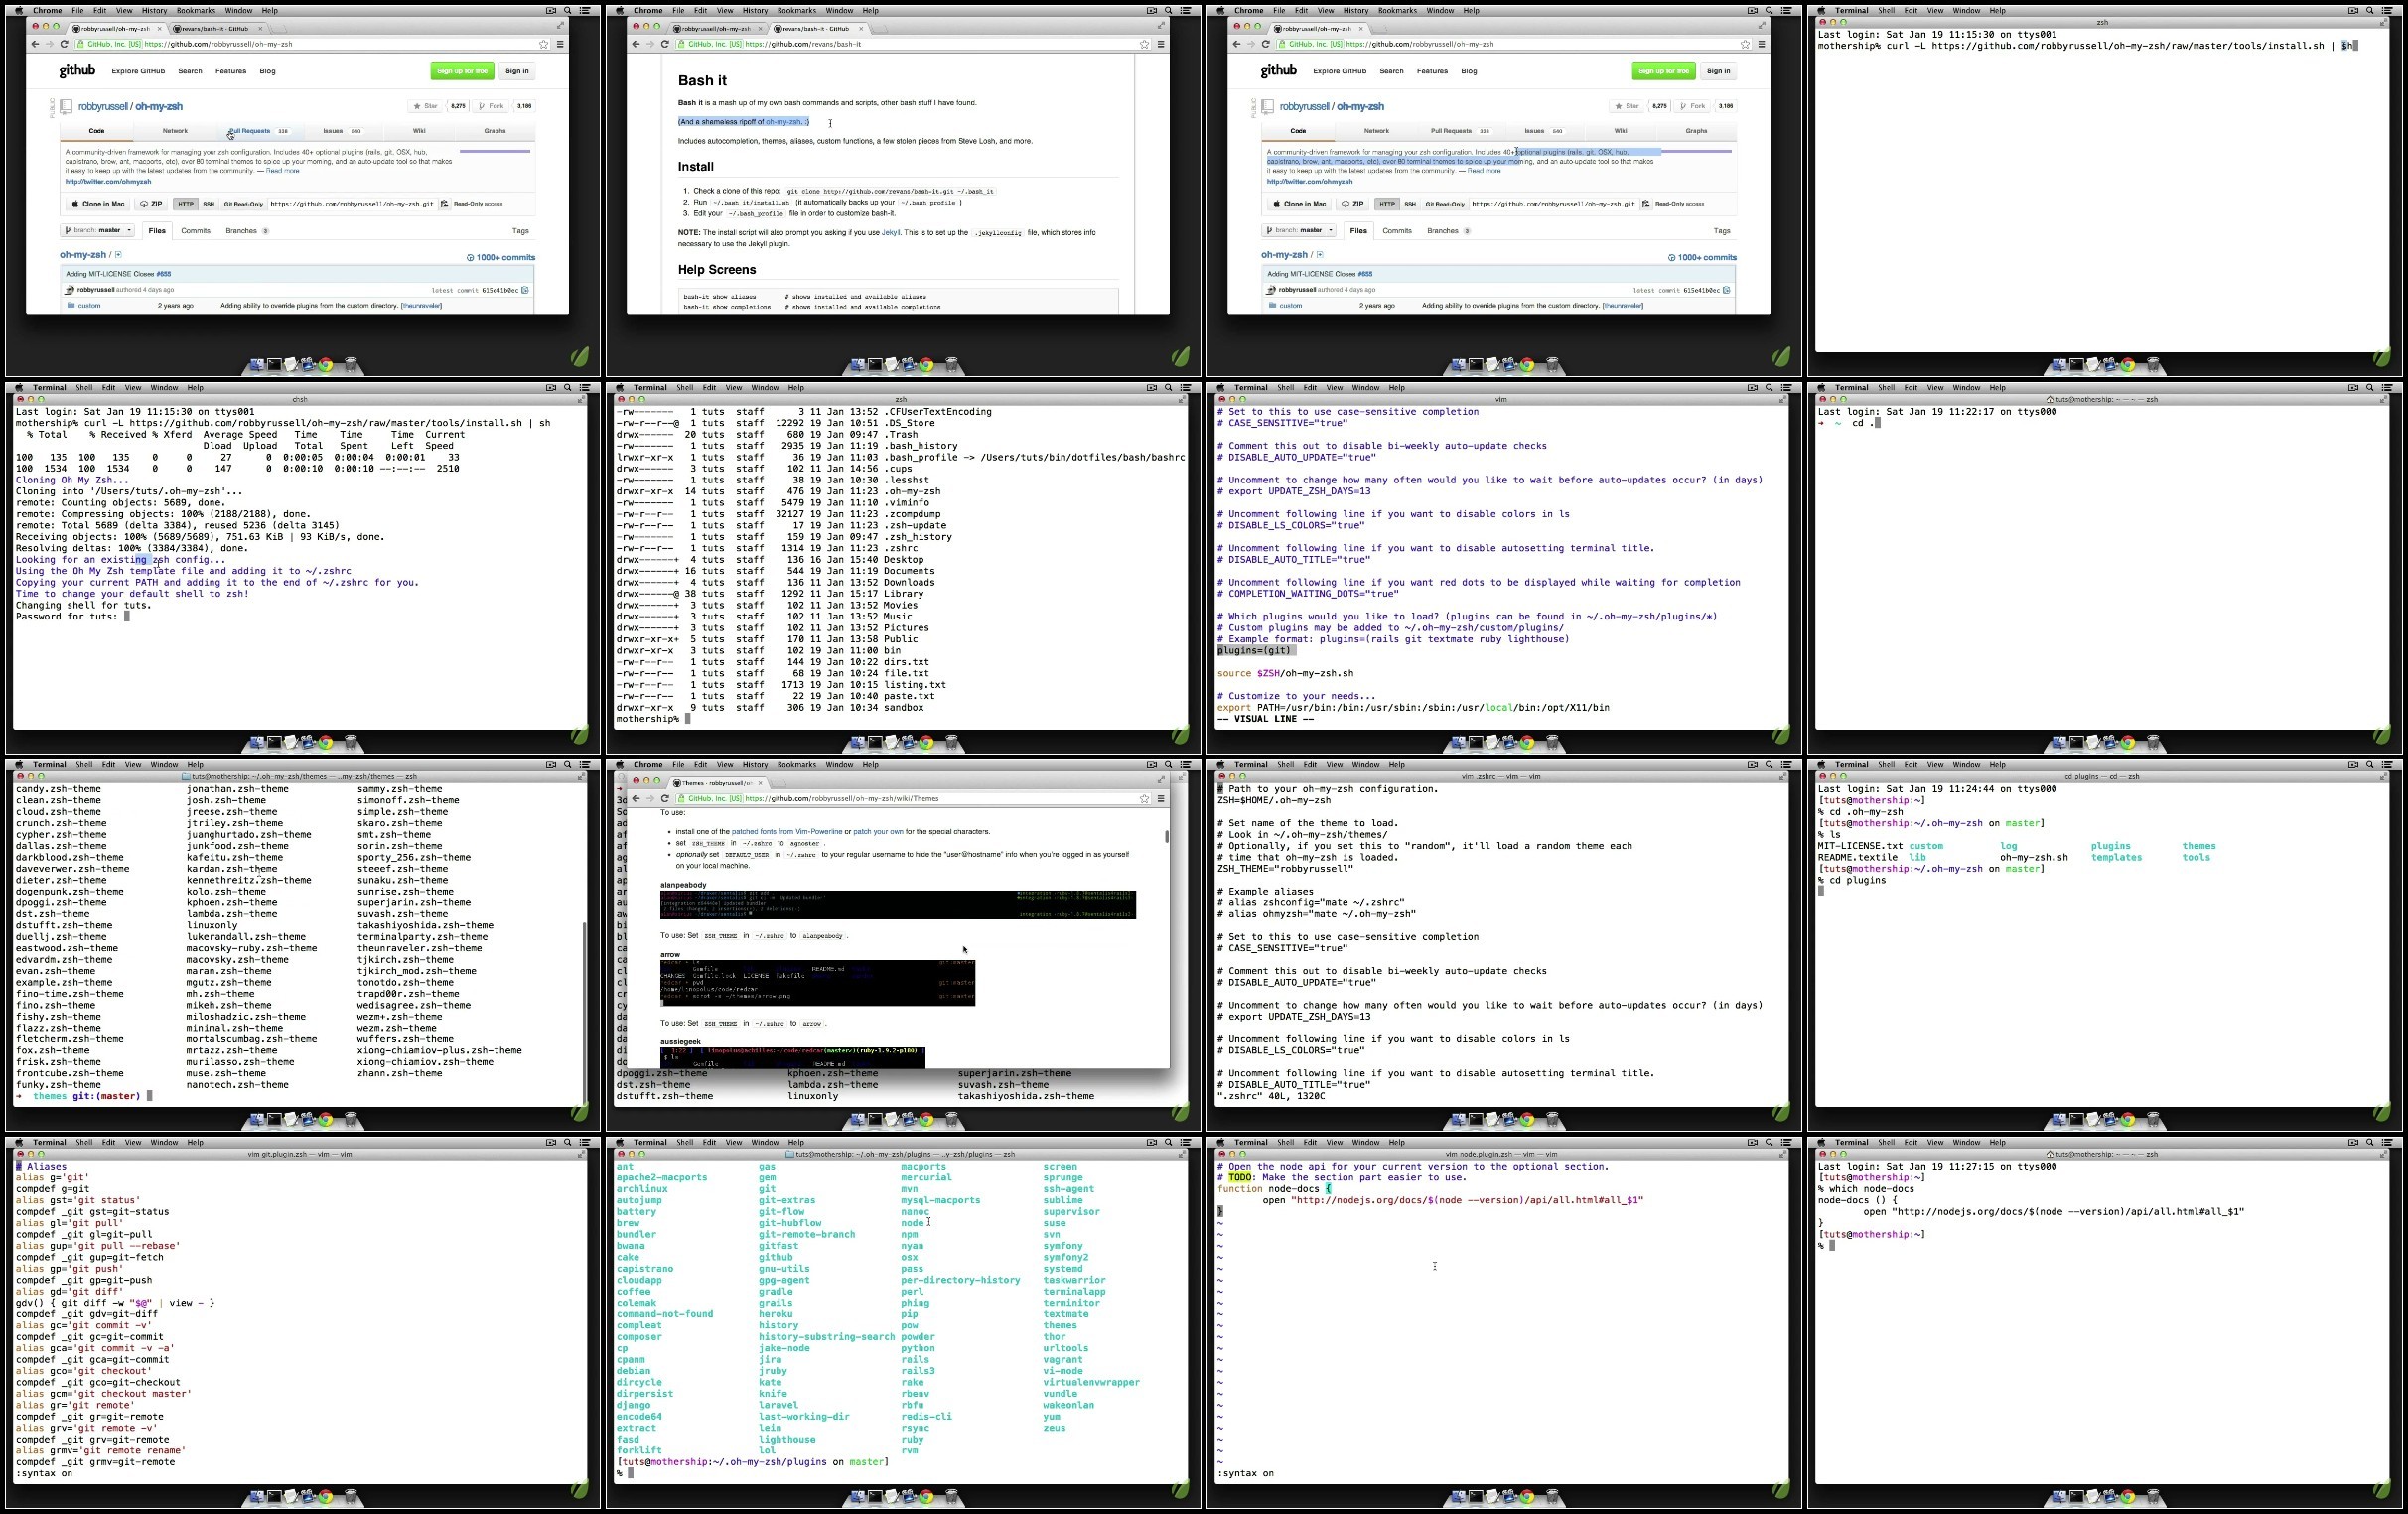Open the Bookmarks menu above the Bash it window
The image size is (2408, 1514).
click(797, 11)
